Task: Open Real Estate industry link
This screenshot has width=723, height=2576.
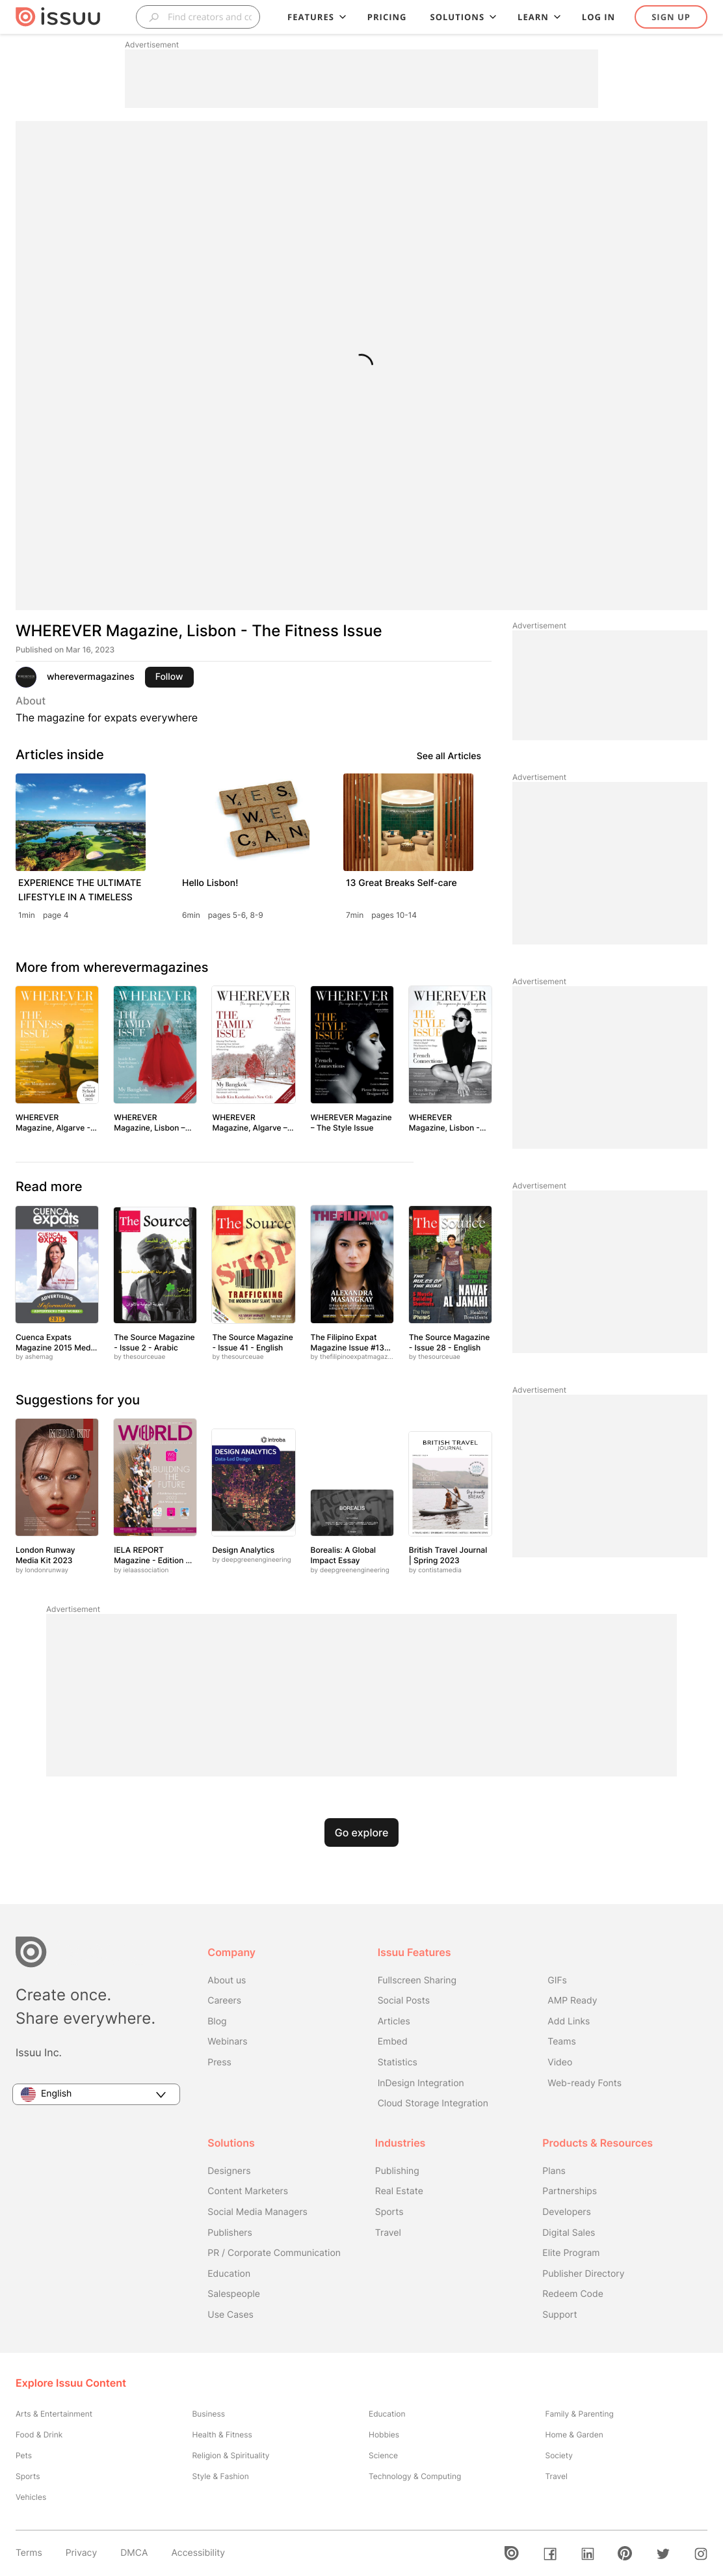Action: click(x=399, y=2191)
